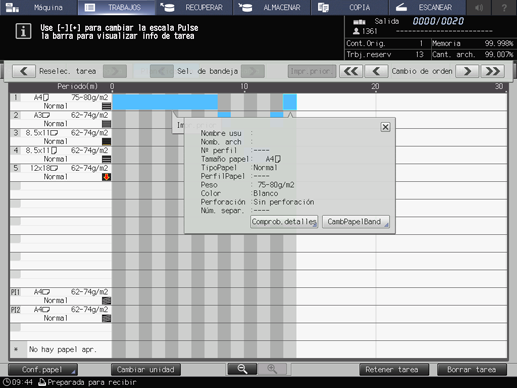Click Perforación Sin perforación value
The width and height of the screenshot is (517, 388).
coord(284,202)
